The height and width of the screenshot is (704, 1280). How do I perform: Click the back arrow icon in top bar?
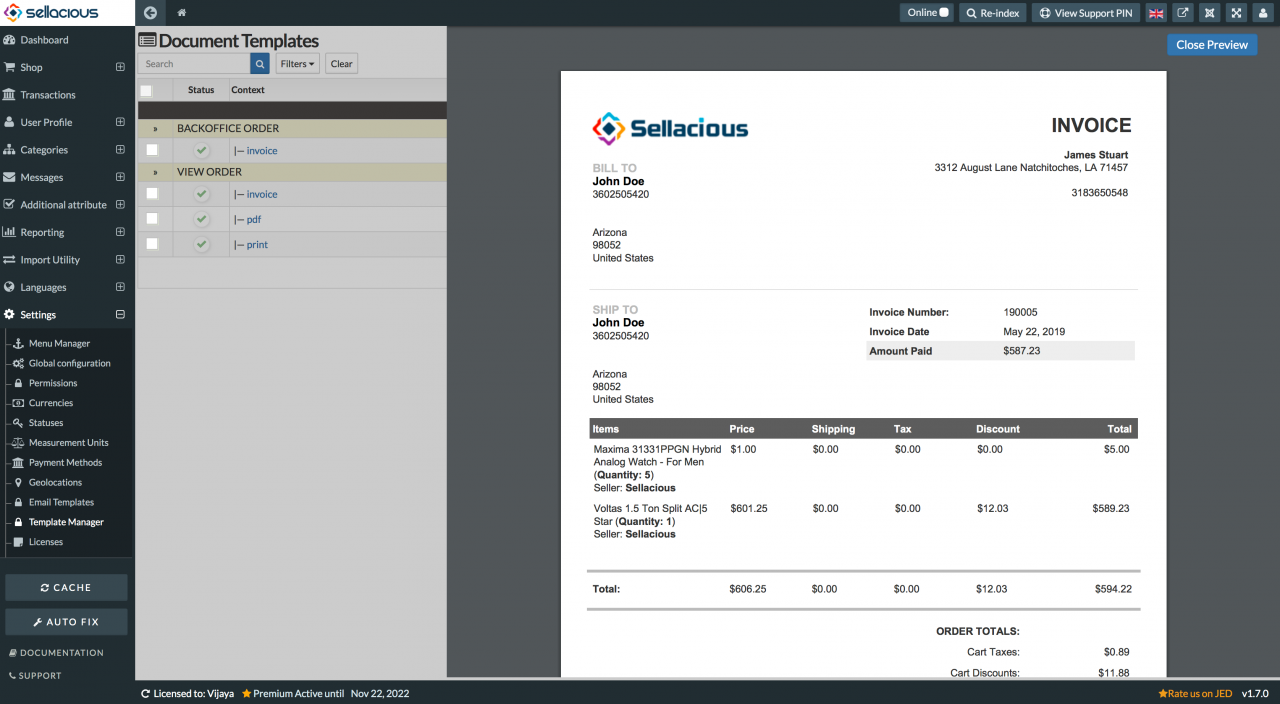coord(151,13)
